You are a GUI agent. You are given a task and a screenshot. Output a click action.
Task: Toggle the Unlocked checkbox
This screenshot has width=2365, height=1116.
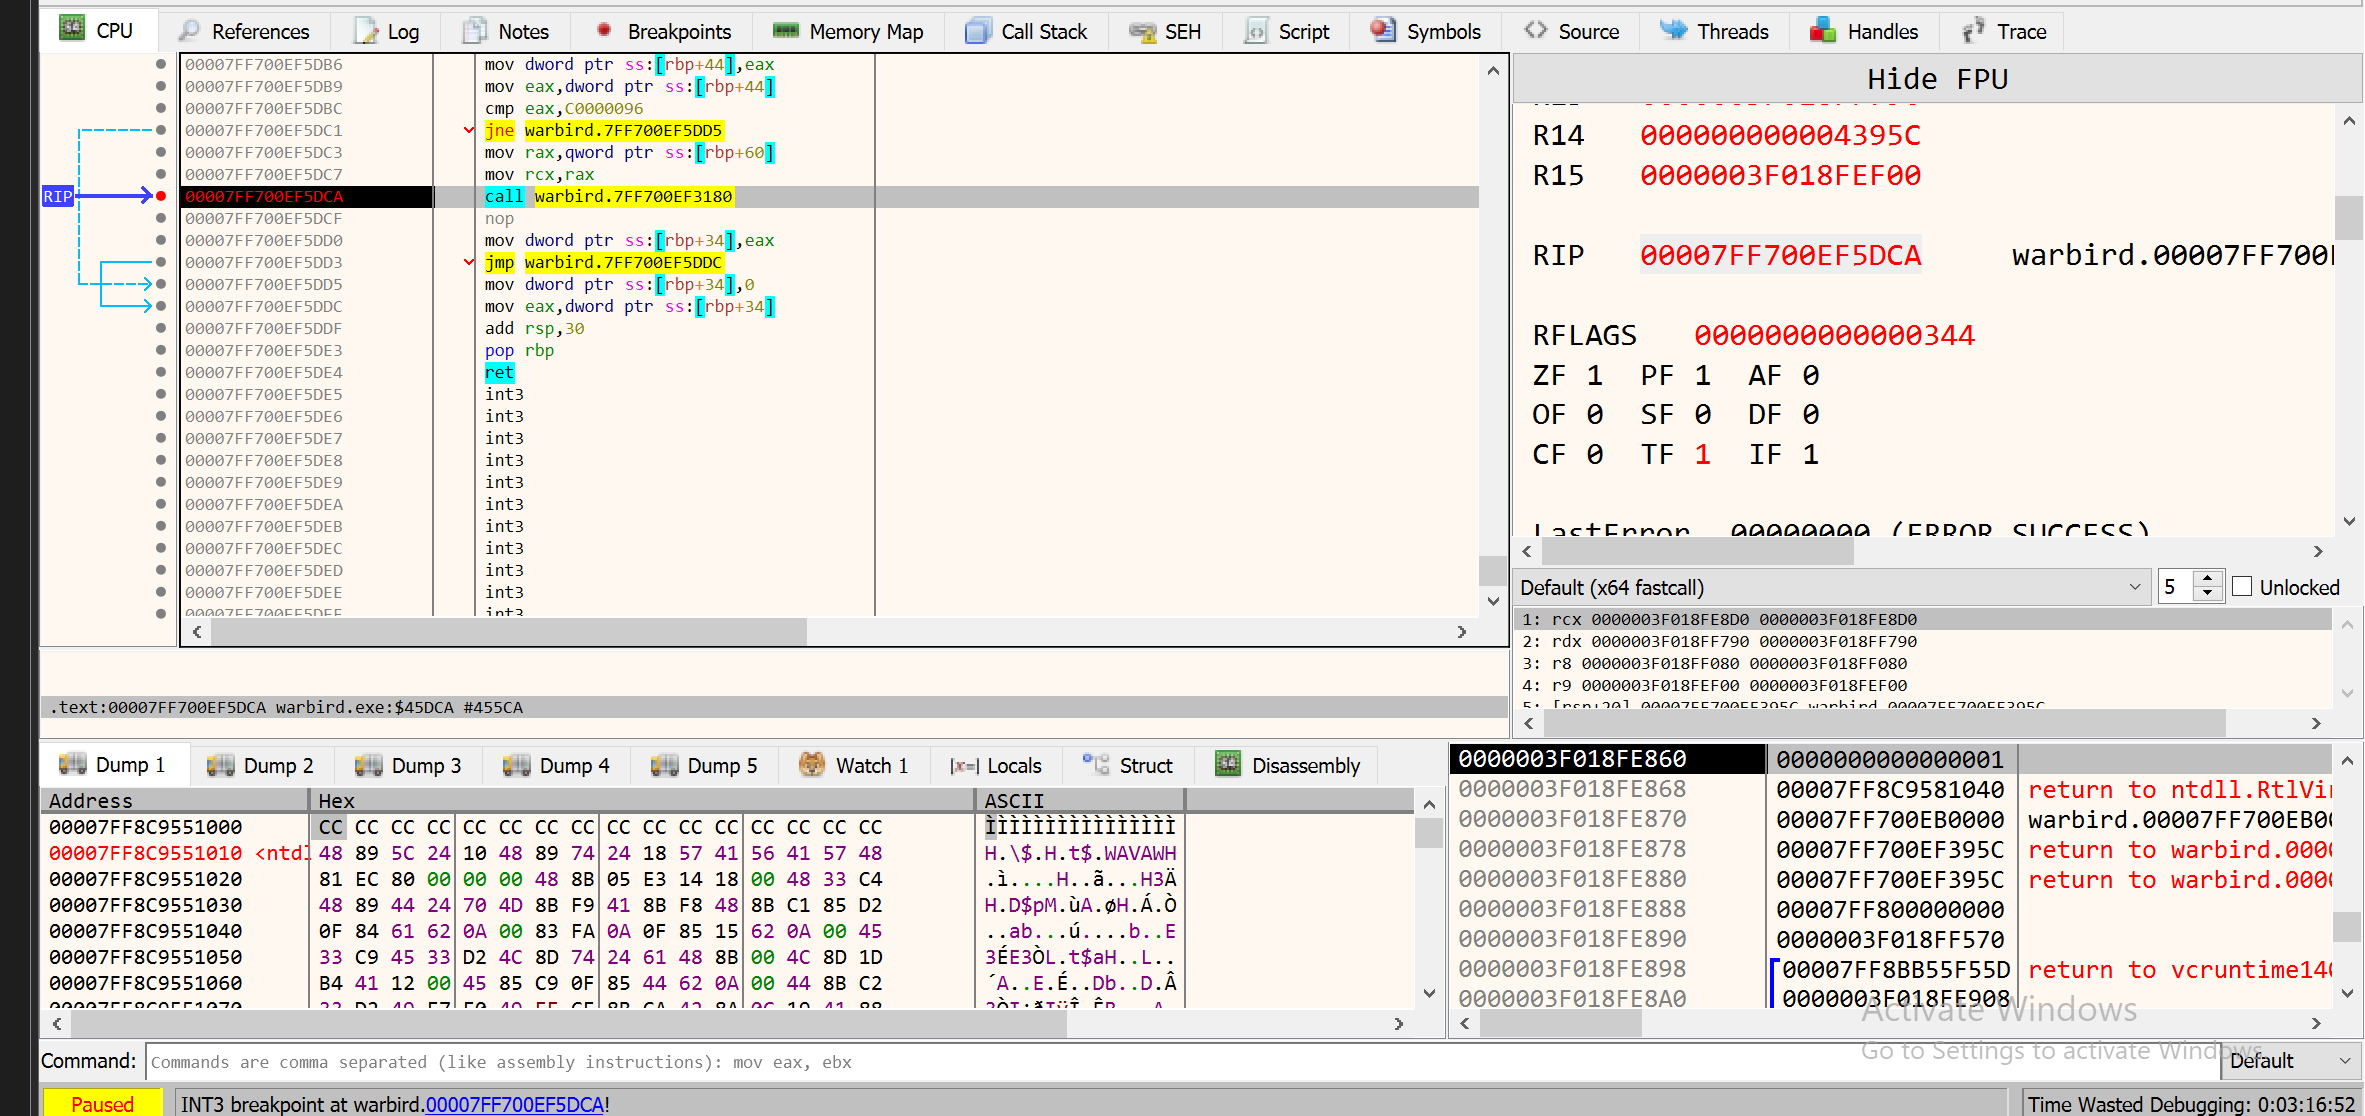(2243, 587)
